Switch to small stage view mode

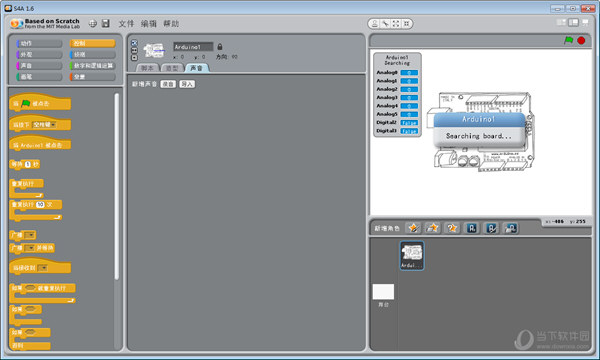(561, 23)
